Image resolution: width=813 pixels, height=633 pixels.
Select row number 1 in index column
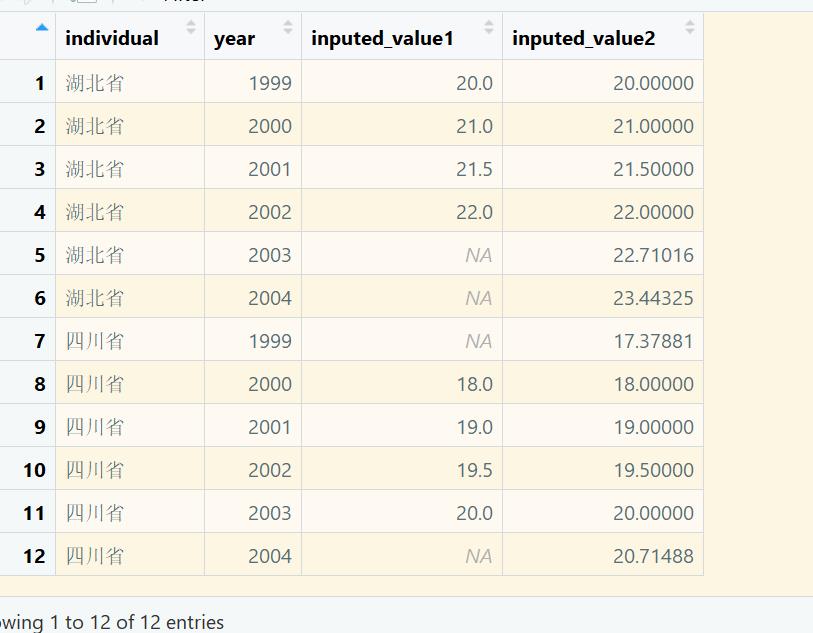[40, 83]
